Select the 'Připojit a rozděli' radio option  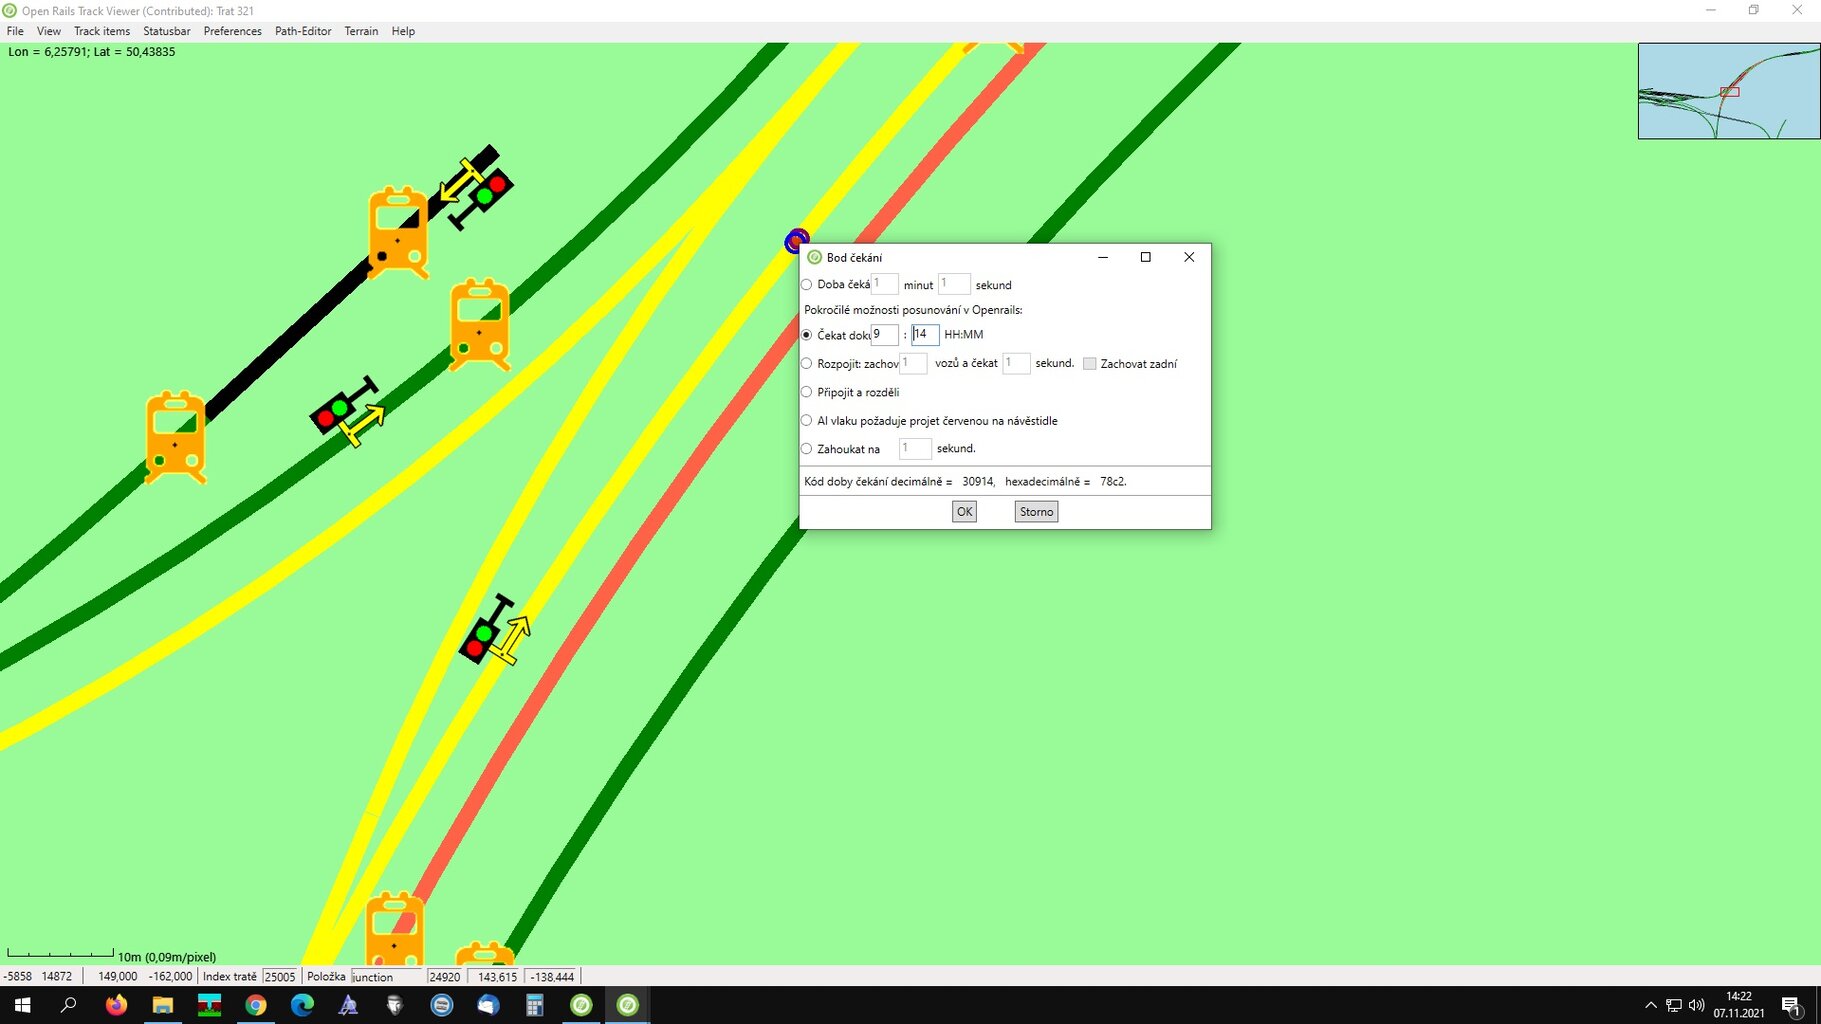pyautogui.click(x=807, y=392)
